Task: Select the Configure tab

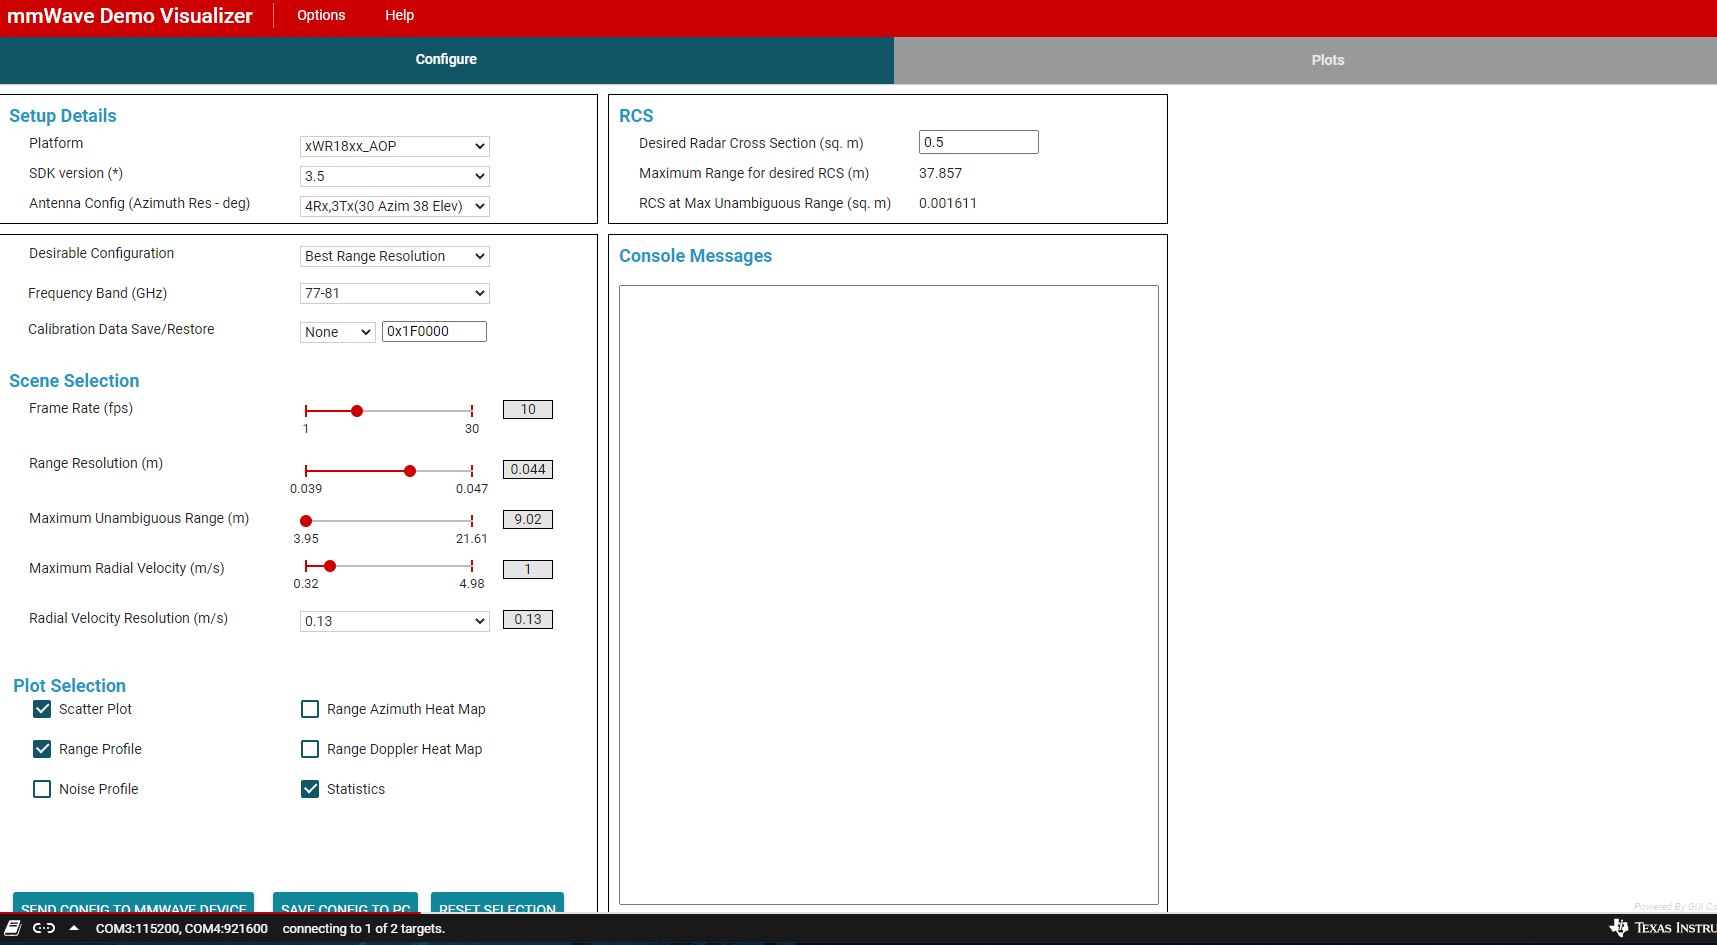Action: pyautogui.click(x=446, y=60)
